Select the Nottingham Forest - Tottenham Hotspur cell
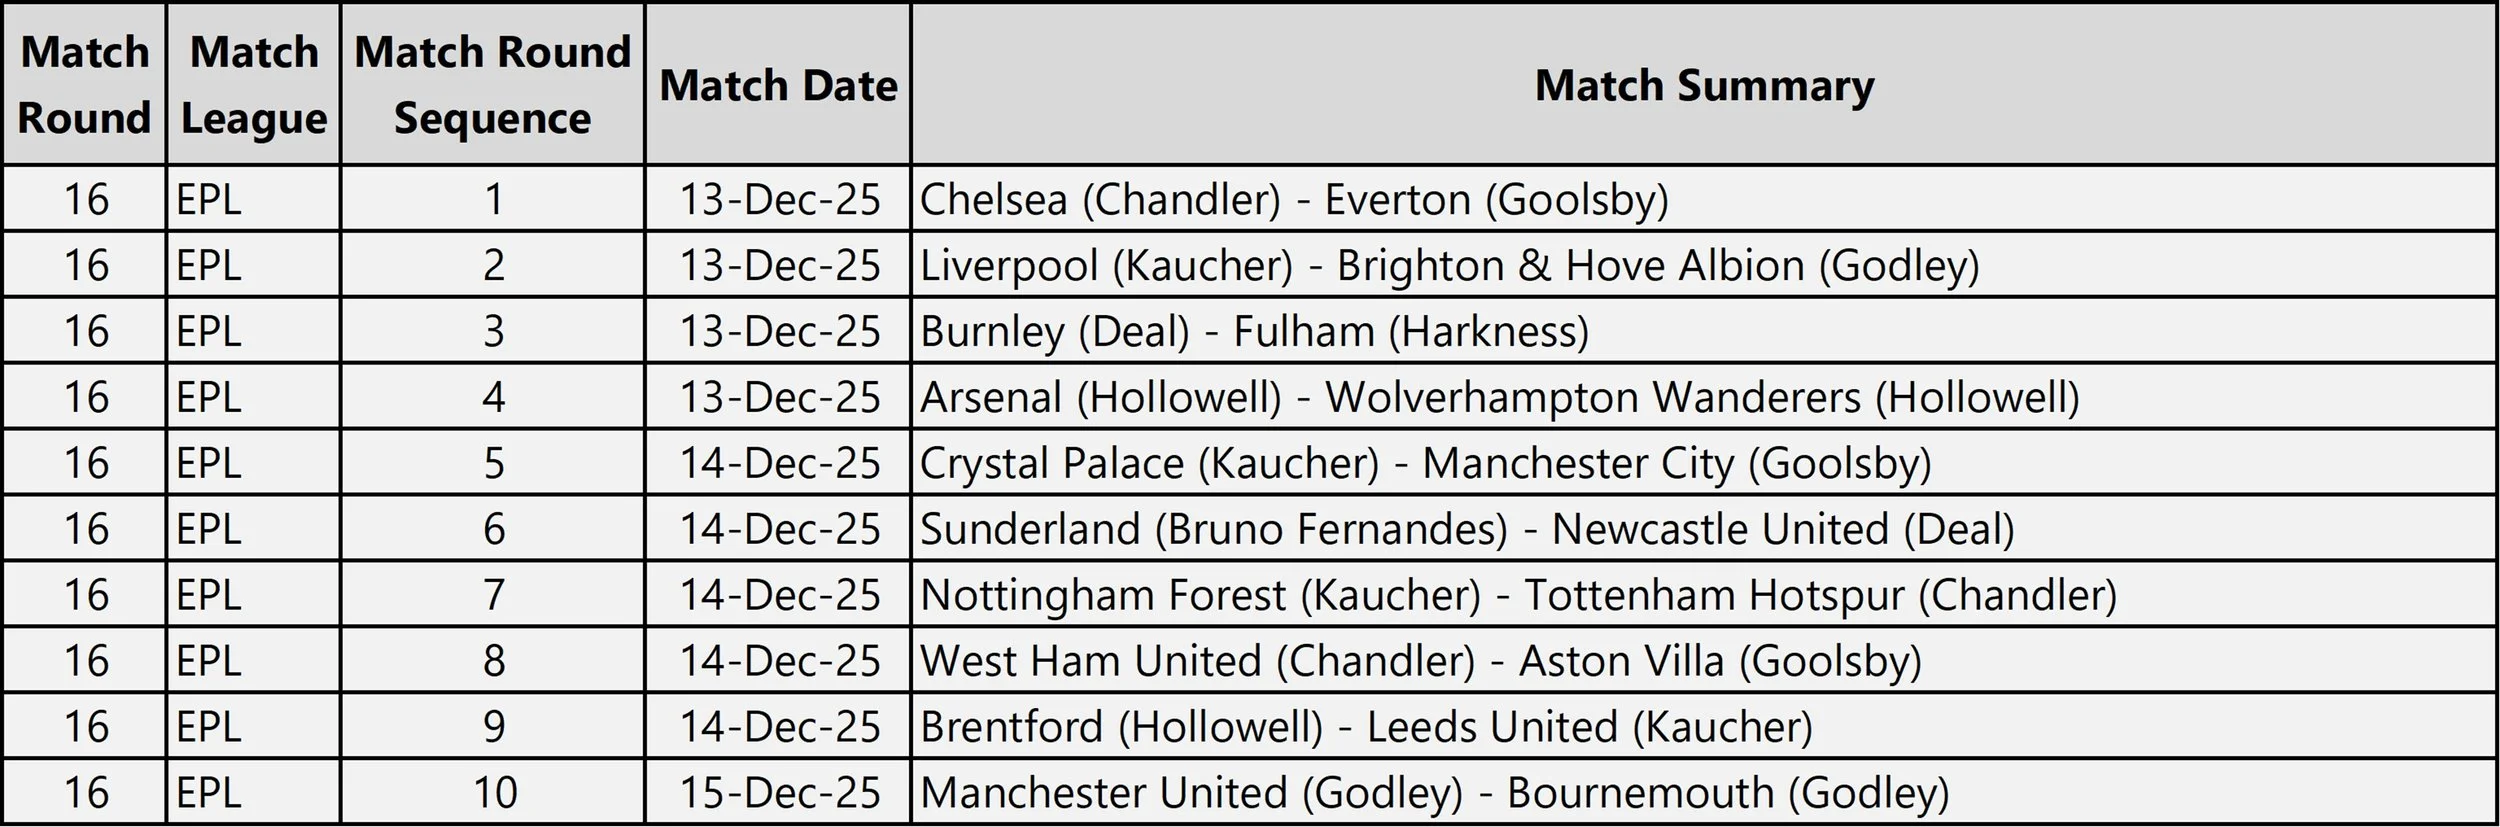The image size is (2500, 827). click(1704, 595)
